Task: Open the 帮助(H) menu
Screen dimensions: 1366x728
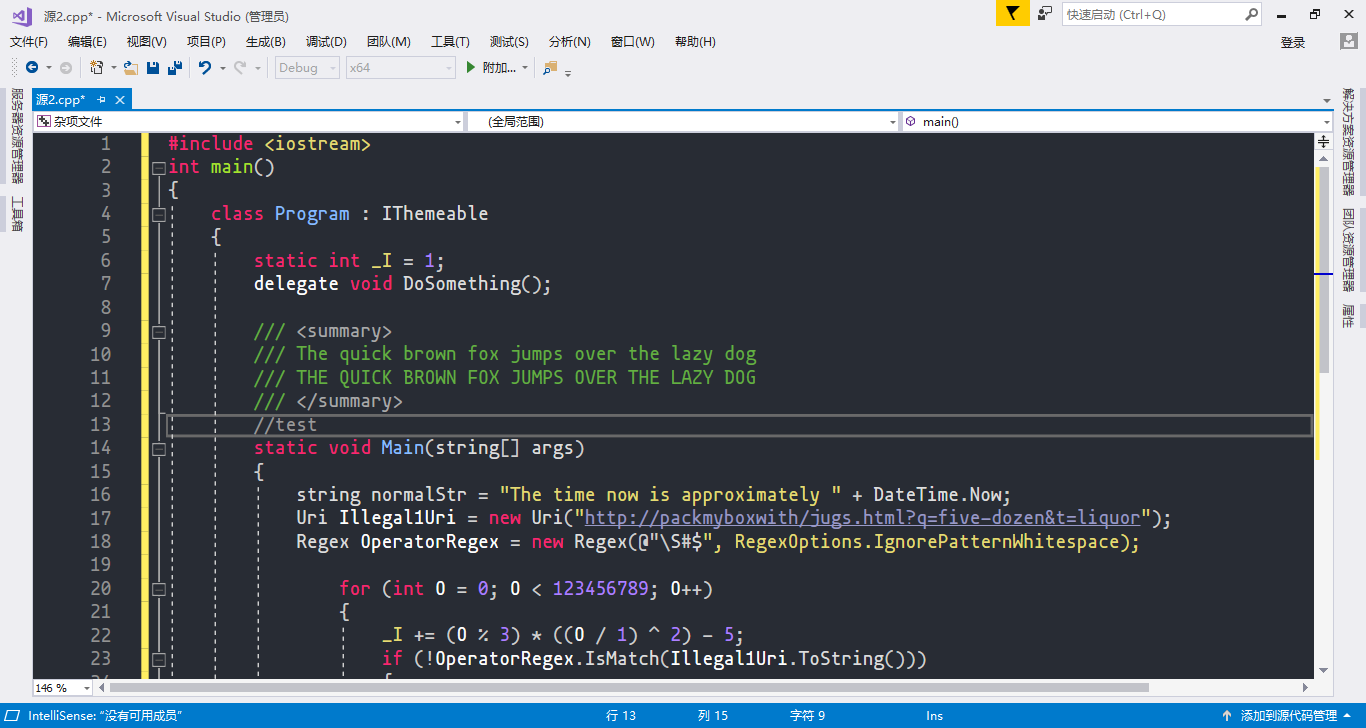Action: click(x=695, y=42)
